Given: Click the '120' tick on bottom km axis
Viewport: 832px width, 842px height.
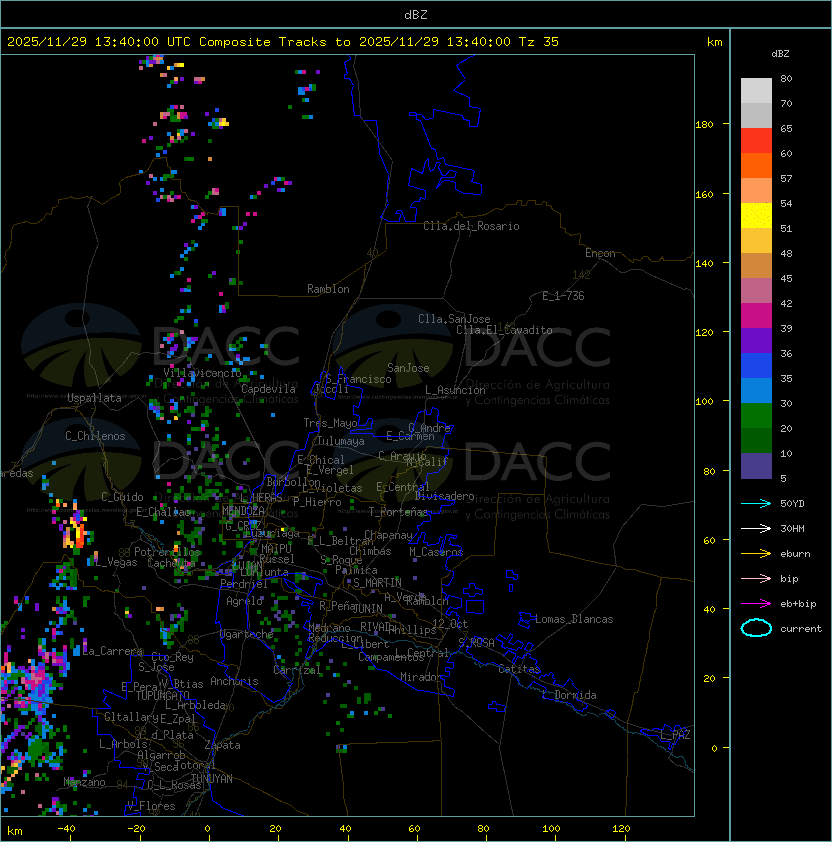Looking at the screenshot, I should pos(621,829).
